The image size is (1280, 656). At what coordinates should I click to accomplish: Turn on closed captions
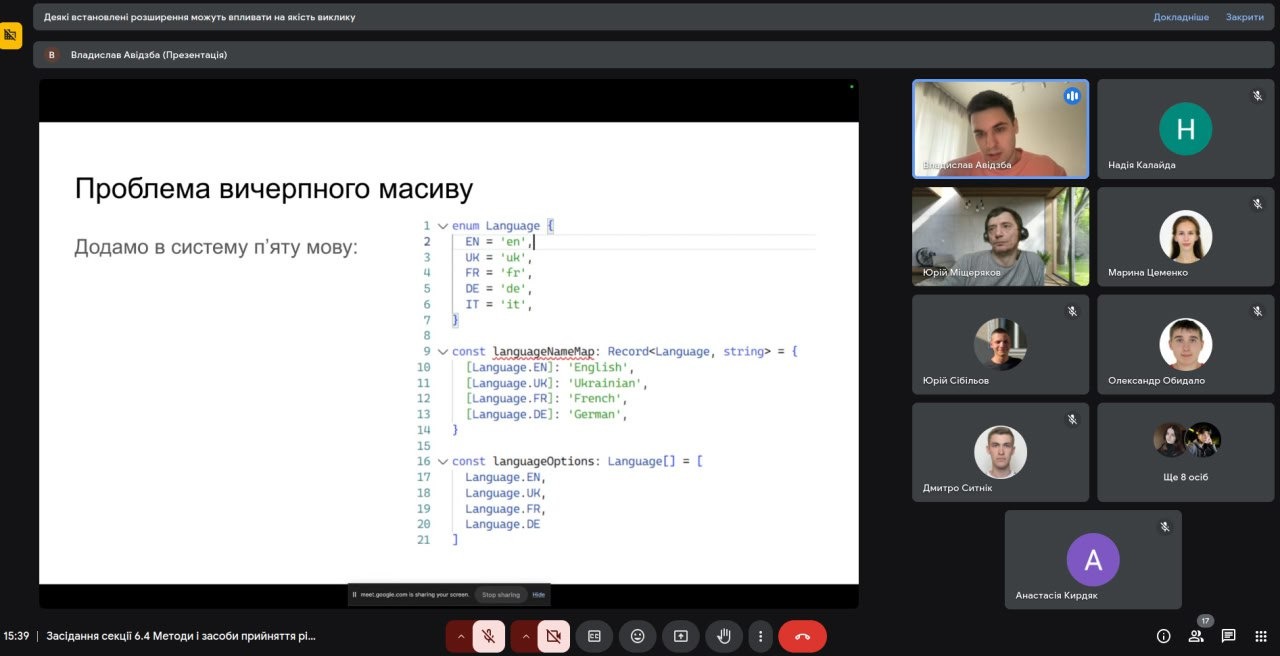click(594, 636)
